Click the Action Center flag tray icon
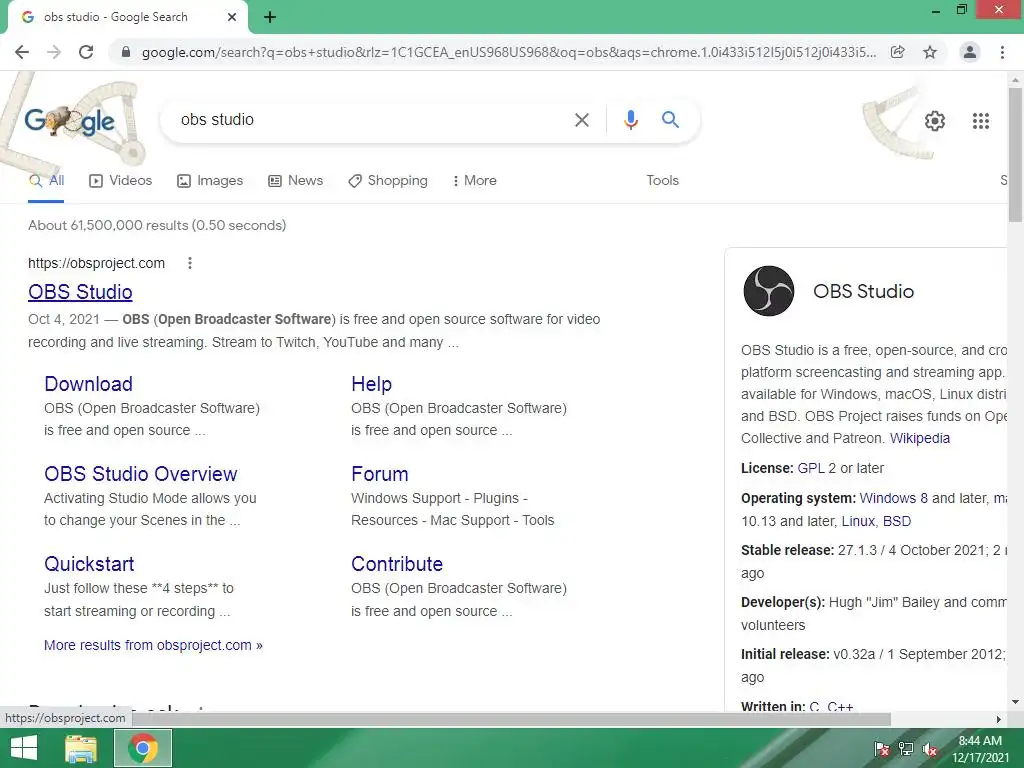 882,749
